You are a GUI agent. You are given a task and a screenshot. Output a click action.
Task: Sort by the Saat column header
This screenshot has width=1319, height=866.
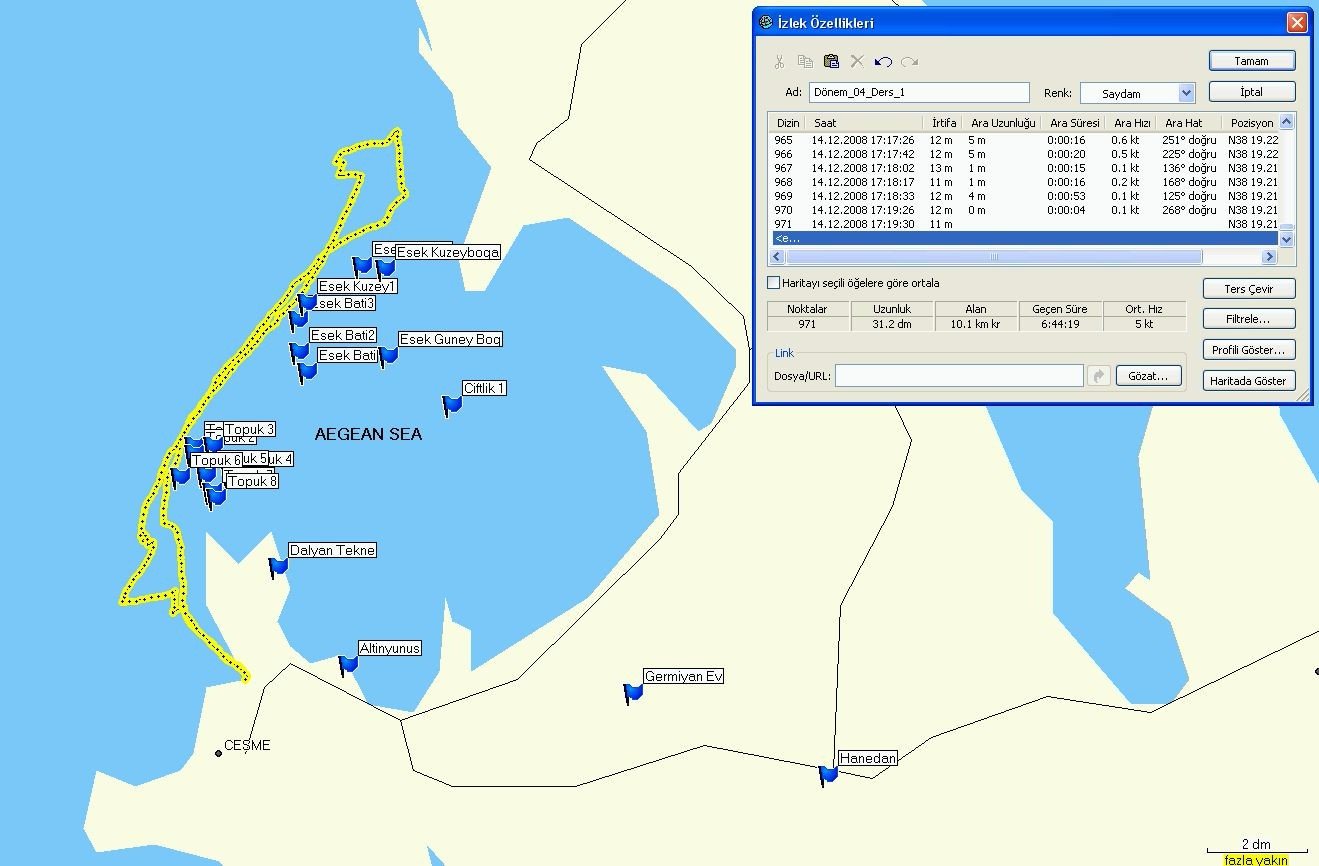[x=866, y=123]
